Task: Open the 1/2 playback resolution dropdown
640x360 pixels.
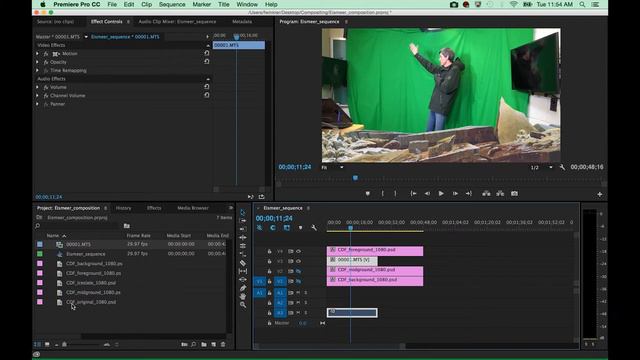Action: click(x=542, y=167)
